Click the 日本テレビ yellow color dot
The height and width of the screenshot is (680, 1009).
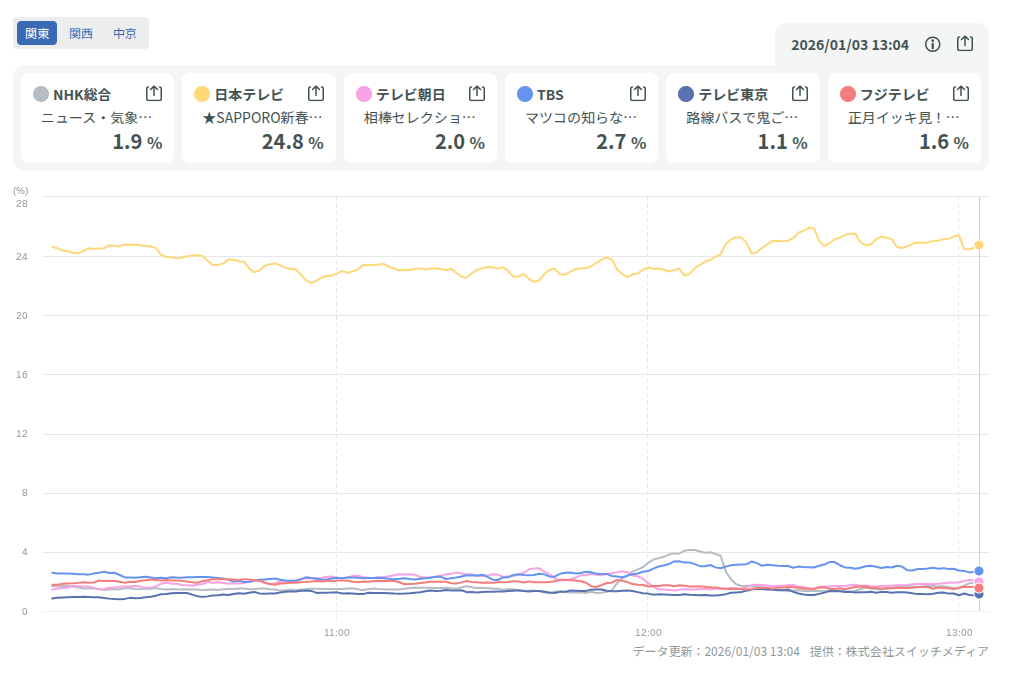click(x=202, y=94)
